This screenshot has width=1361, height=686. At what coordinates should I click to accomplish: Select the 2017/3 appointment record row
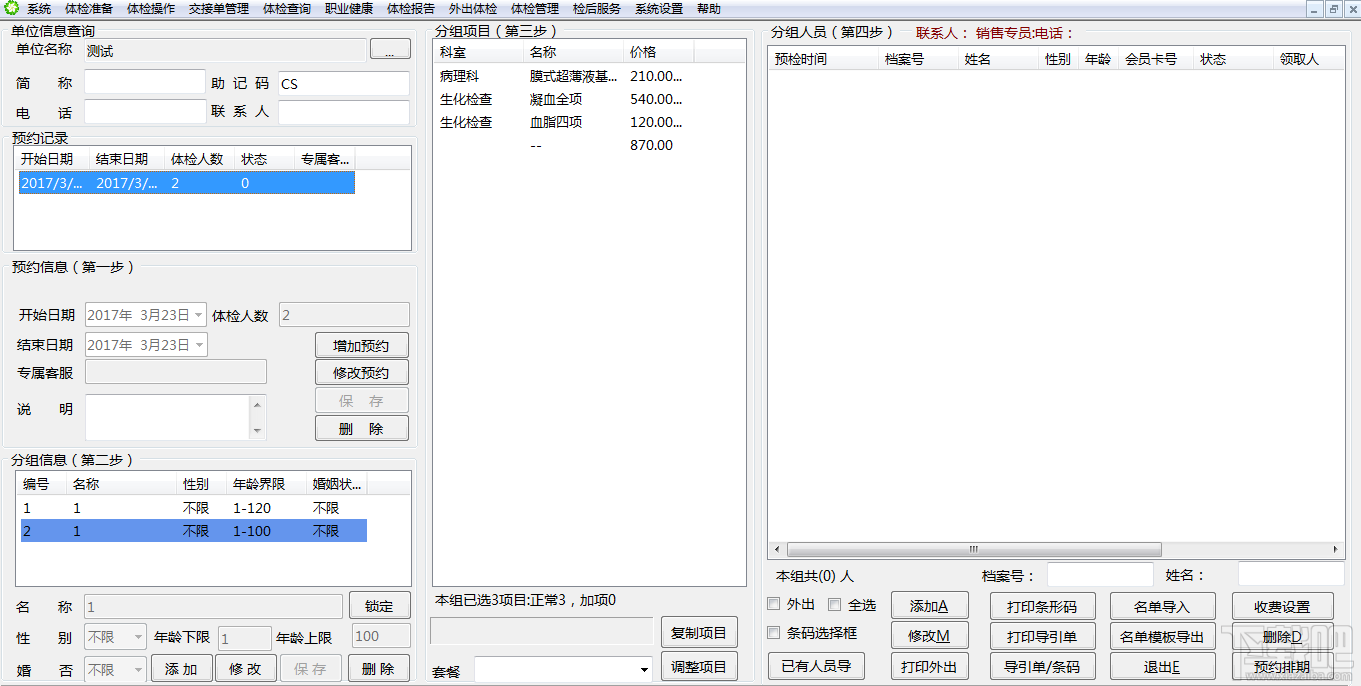pyautogui.click(x=187, y=183)
